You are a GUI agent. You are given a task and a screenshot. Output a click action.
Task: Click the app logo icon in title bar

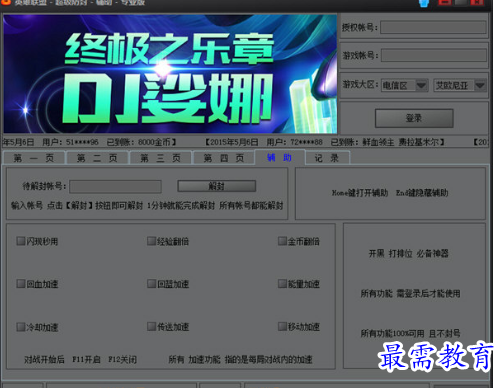(x=6, y=2)
